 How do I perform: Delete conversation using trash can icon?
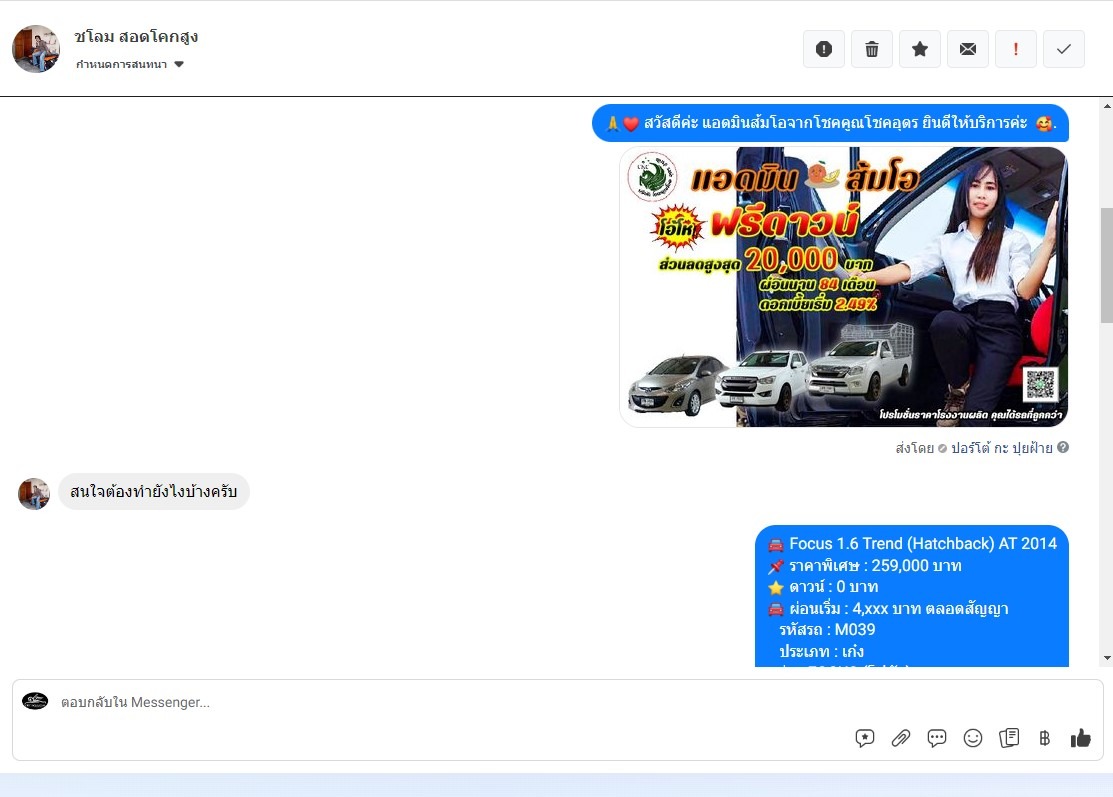871,49
